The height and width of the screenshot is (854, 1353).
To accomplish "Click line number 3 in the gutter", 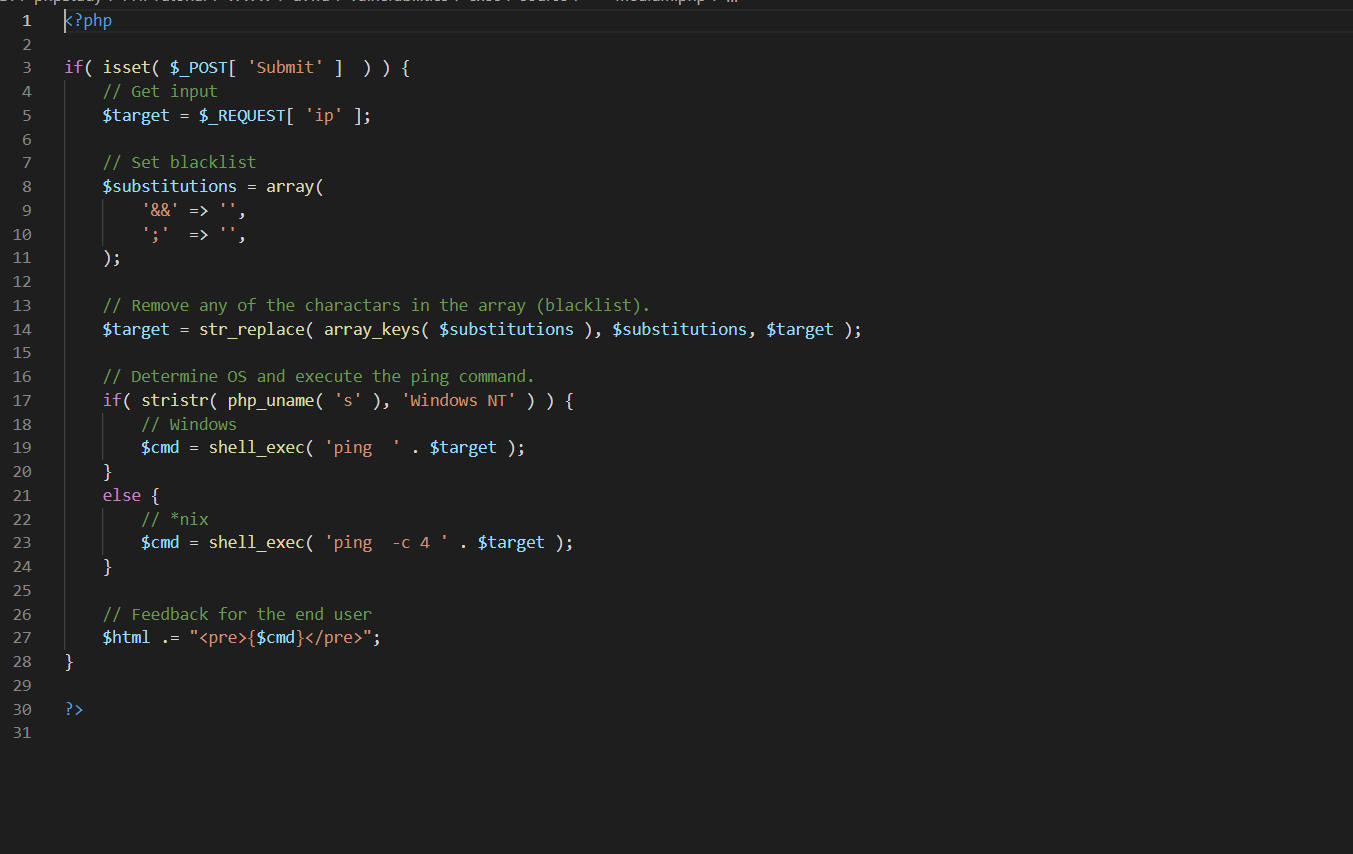I will coord(26,68).
